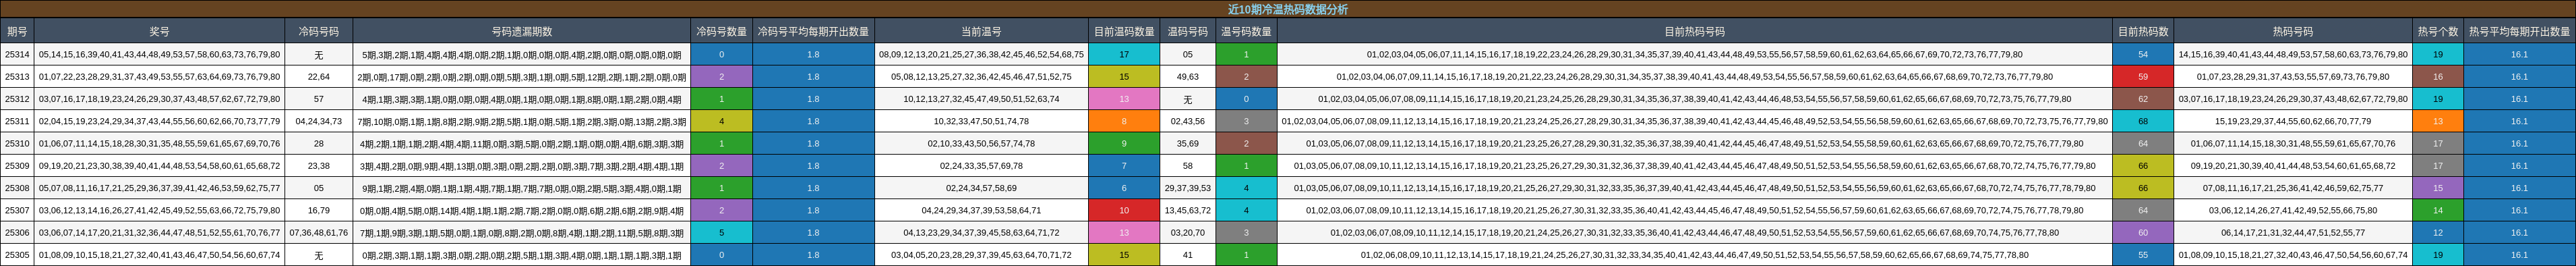Click the 目前温码数量 column header
2576x266 pixels.
click(x=1124, y=31)
